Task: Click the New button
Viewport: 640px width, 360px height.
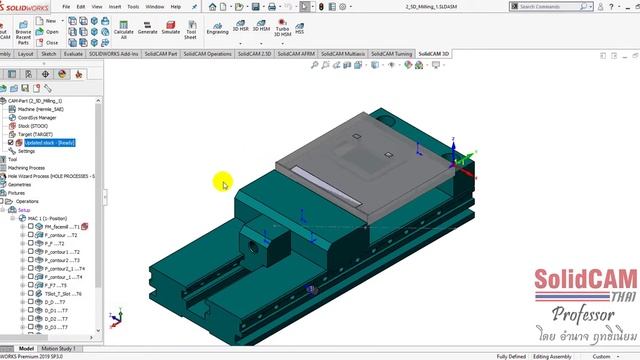Action: [47, 21]
